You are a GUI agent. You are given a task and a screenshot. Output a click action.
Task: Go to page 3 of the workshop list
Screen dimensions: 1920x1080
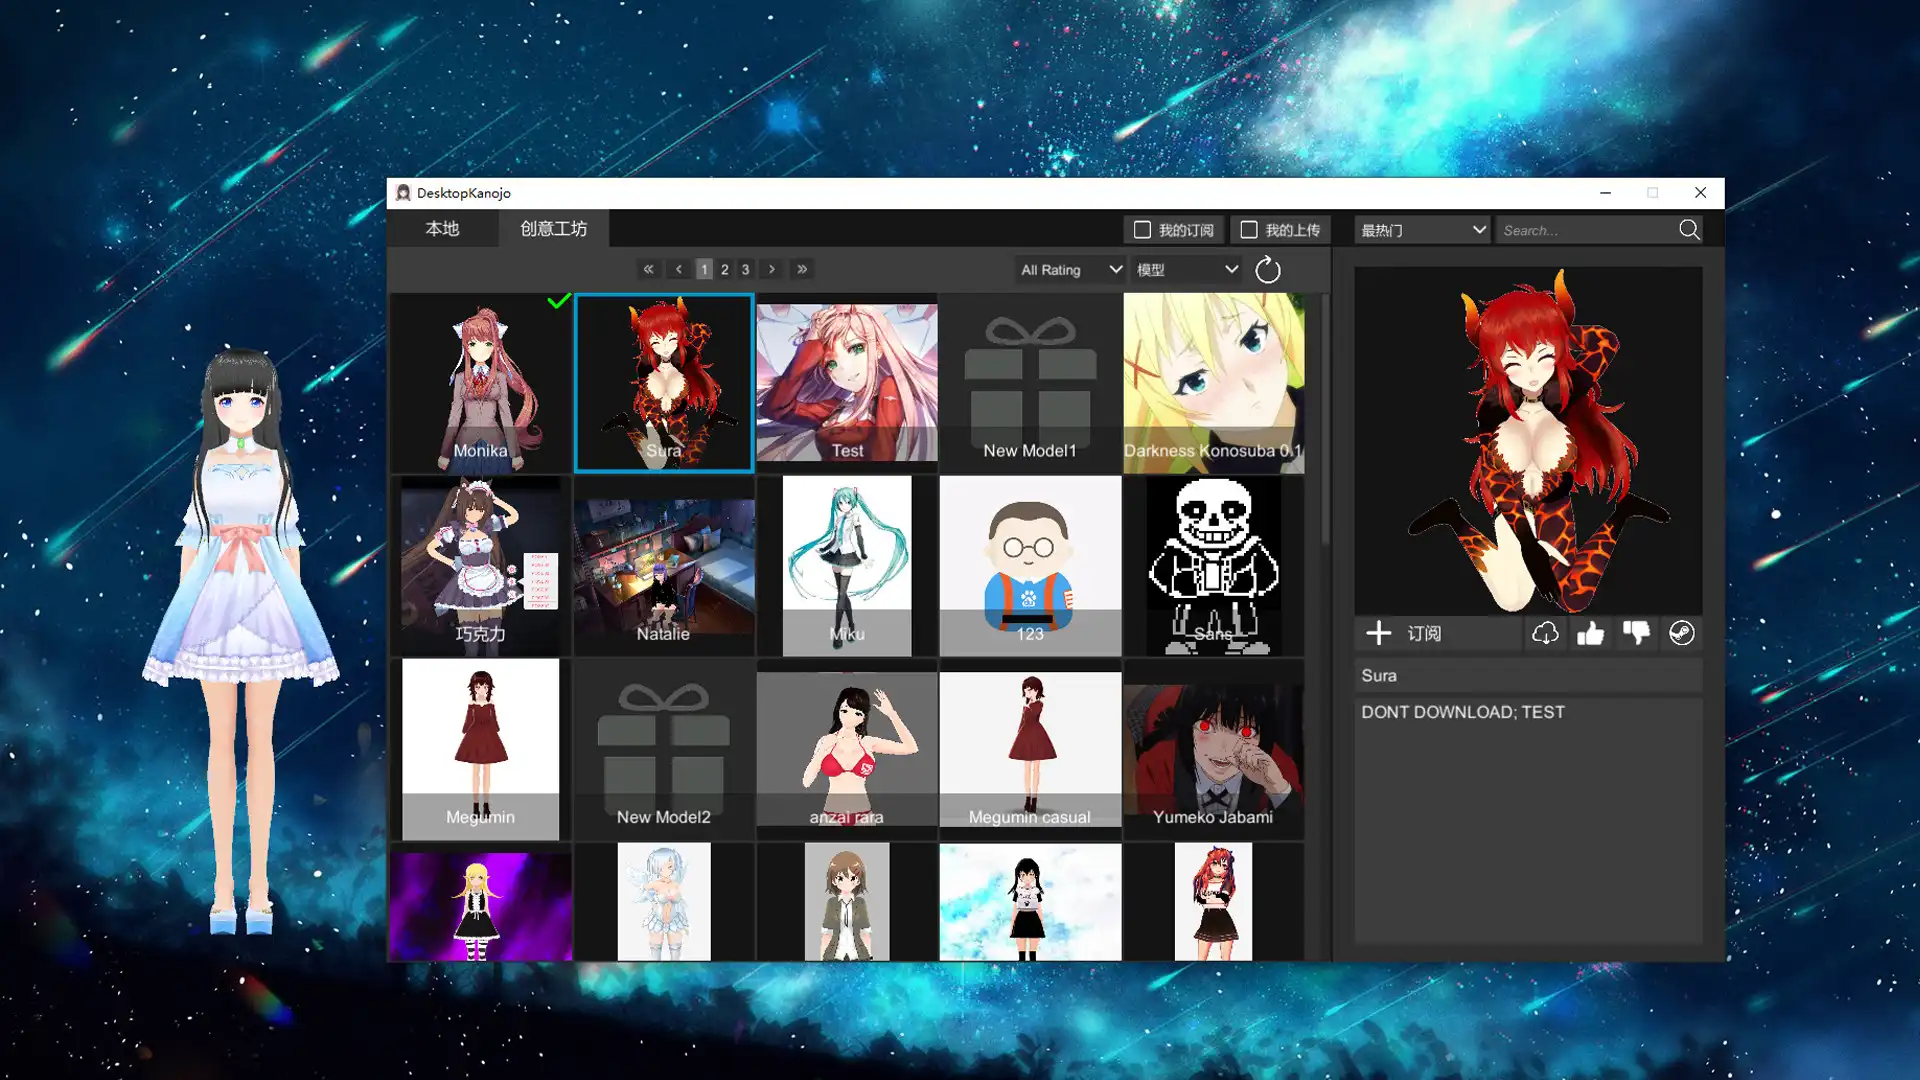pos(745,269)
